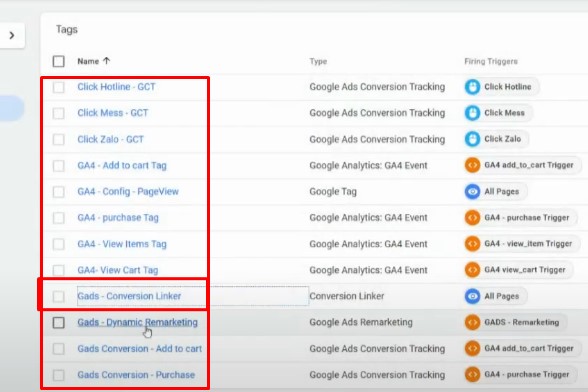Image resolution: width=588 pixels, height=392 pixels.
Task: Open the GA4 - purchase Tag
Action: click(x=118, y=218)
